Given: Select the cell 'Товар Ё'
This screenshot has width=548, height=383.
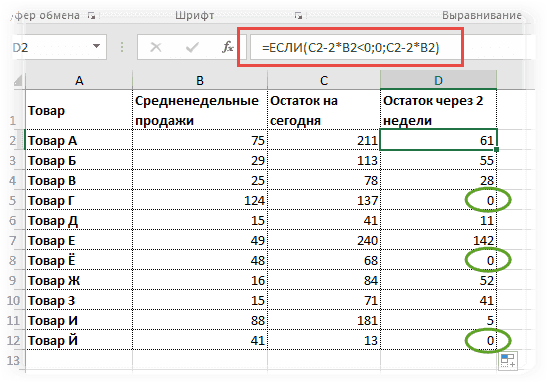Looking at the screenshot, I should point(79,260).
